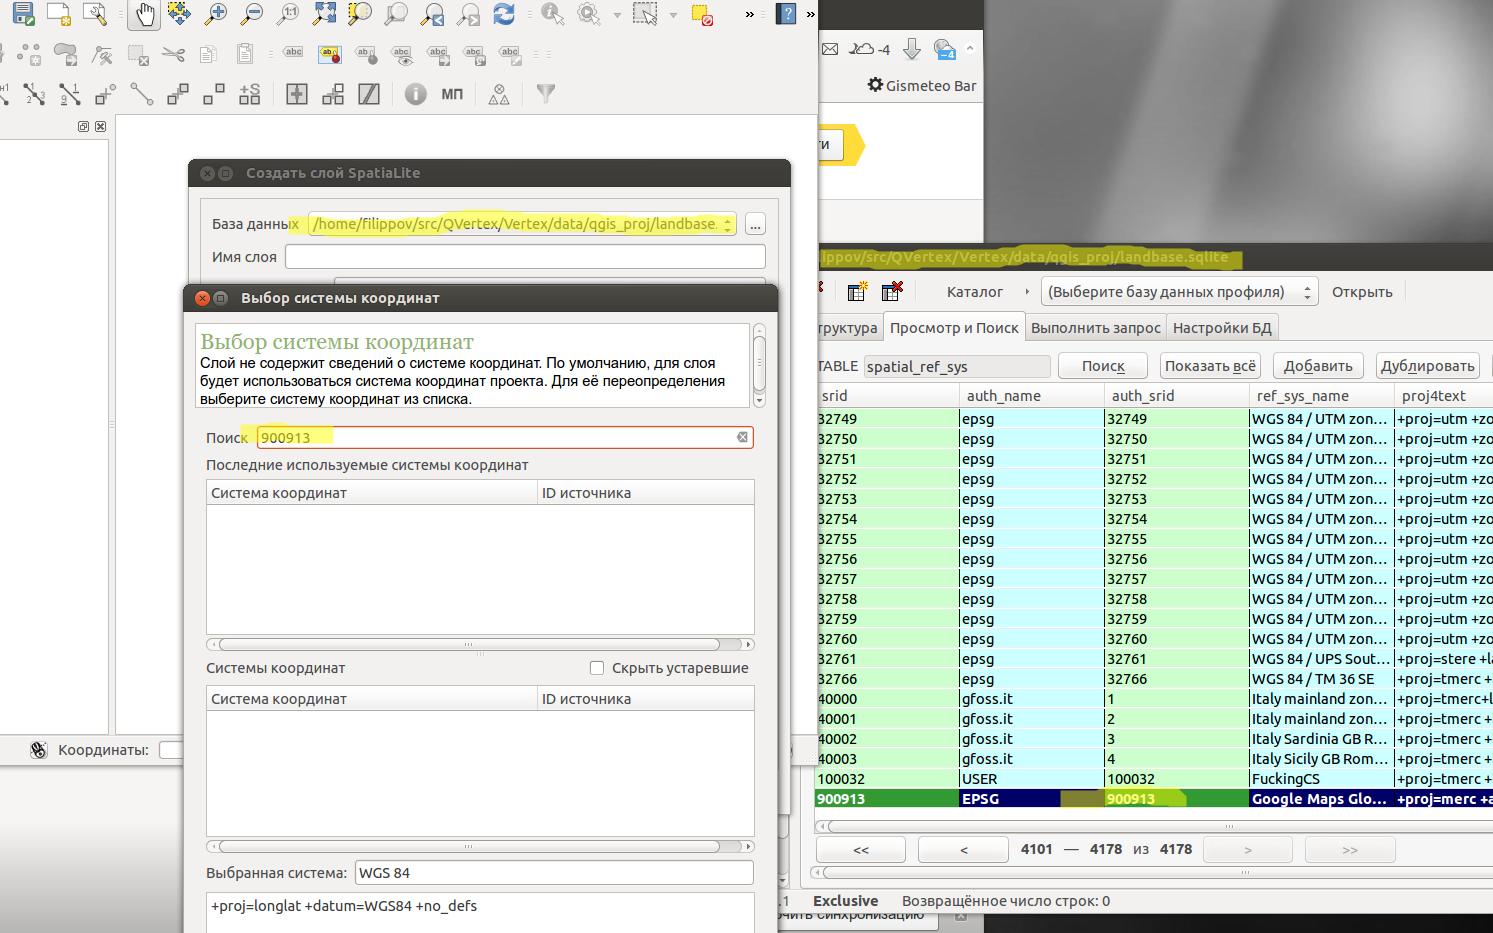Click the Zoom In magnifier tool
The height and width of the screenshot is (933, 1493).
click(215, 14)
